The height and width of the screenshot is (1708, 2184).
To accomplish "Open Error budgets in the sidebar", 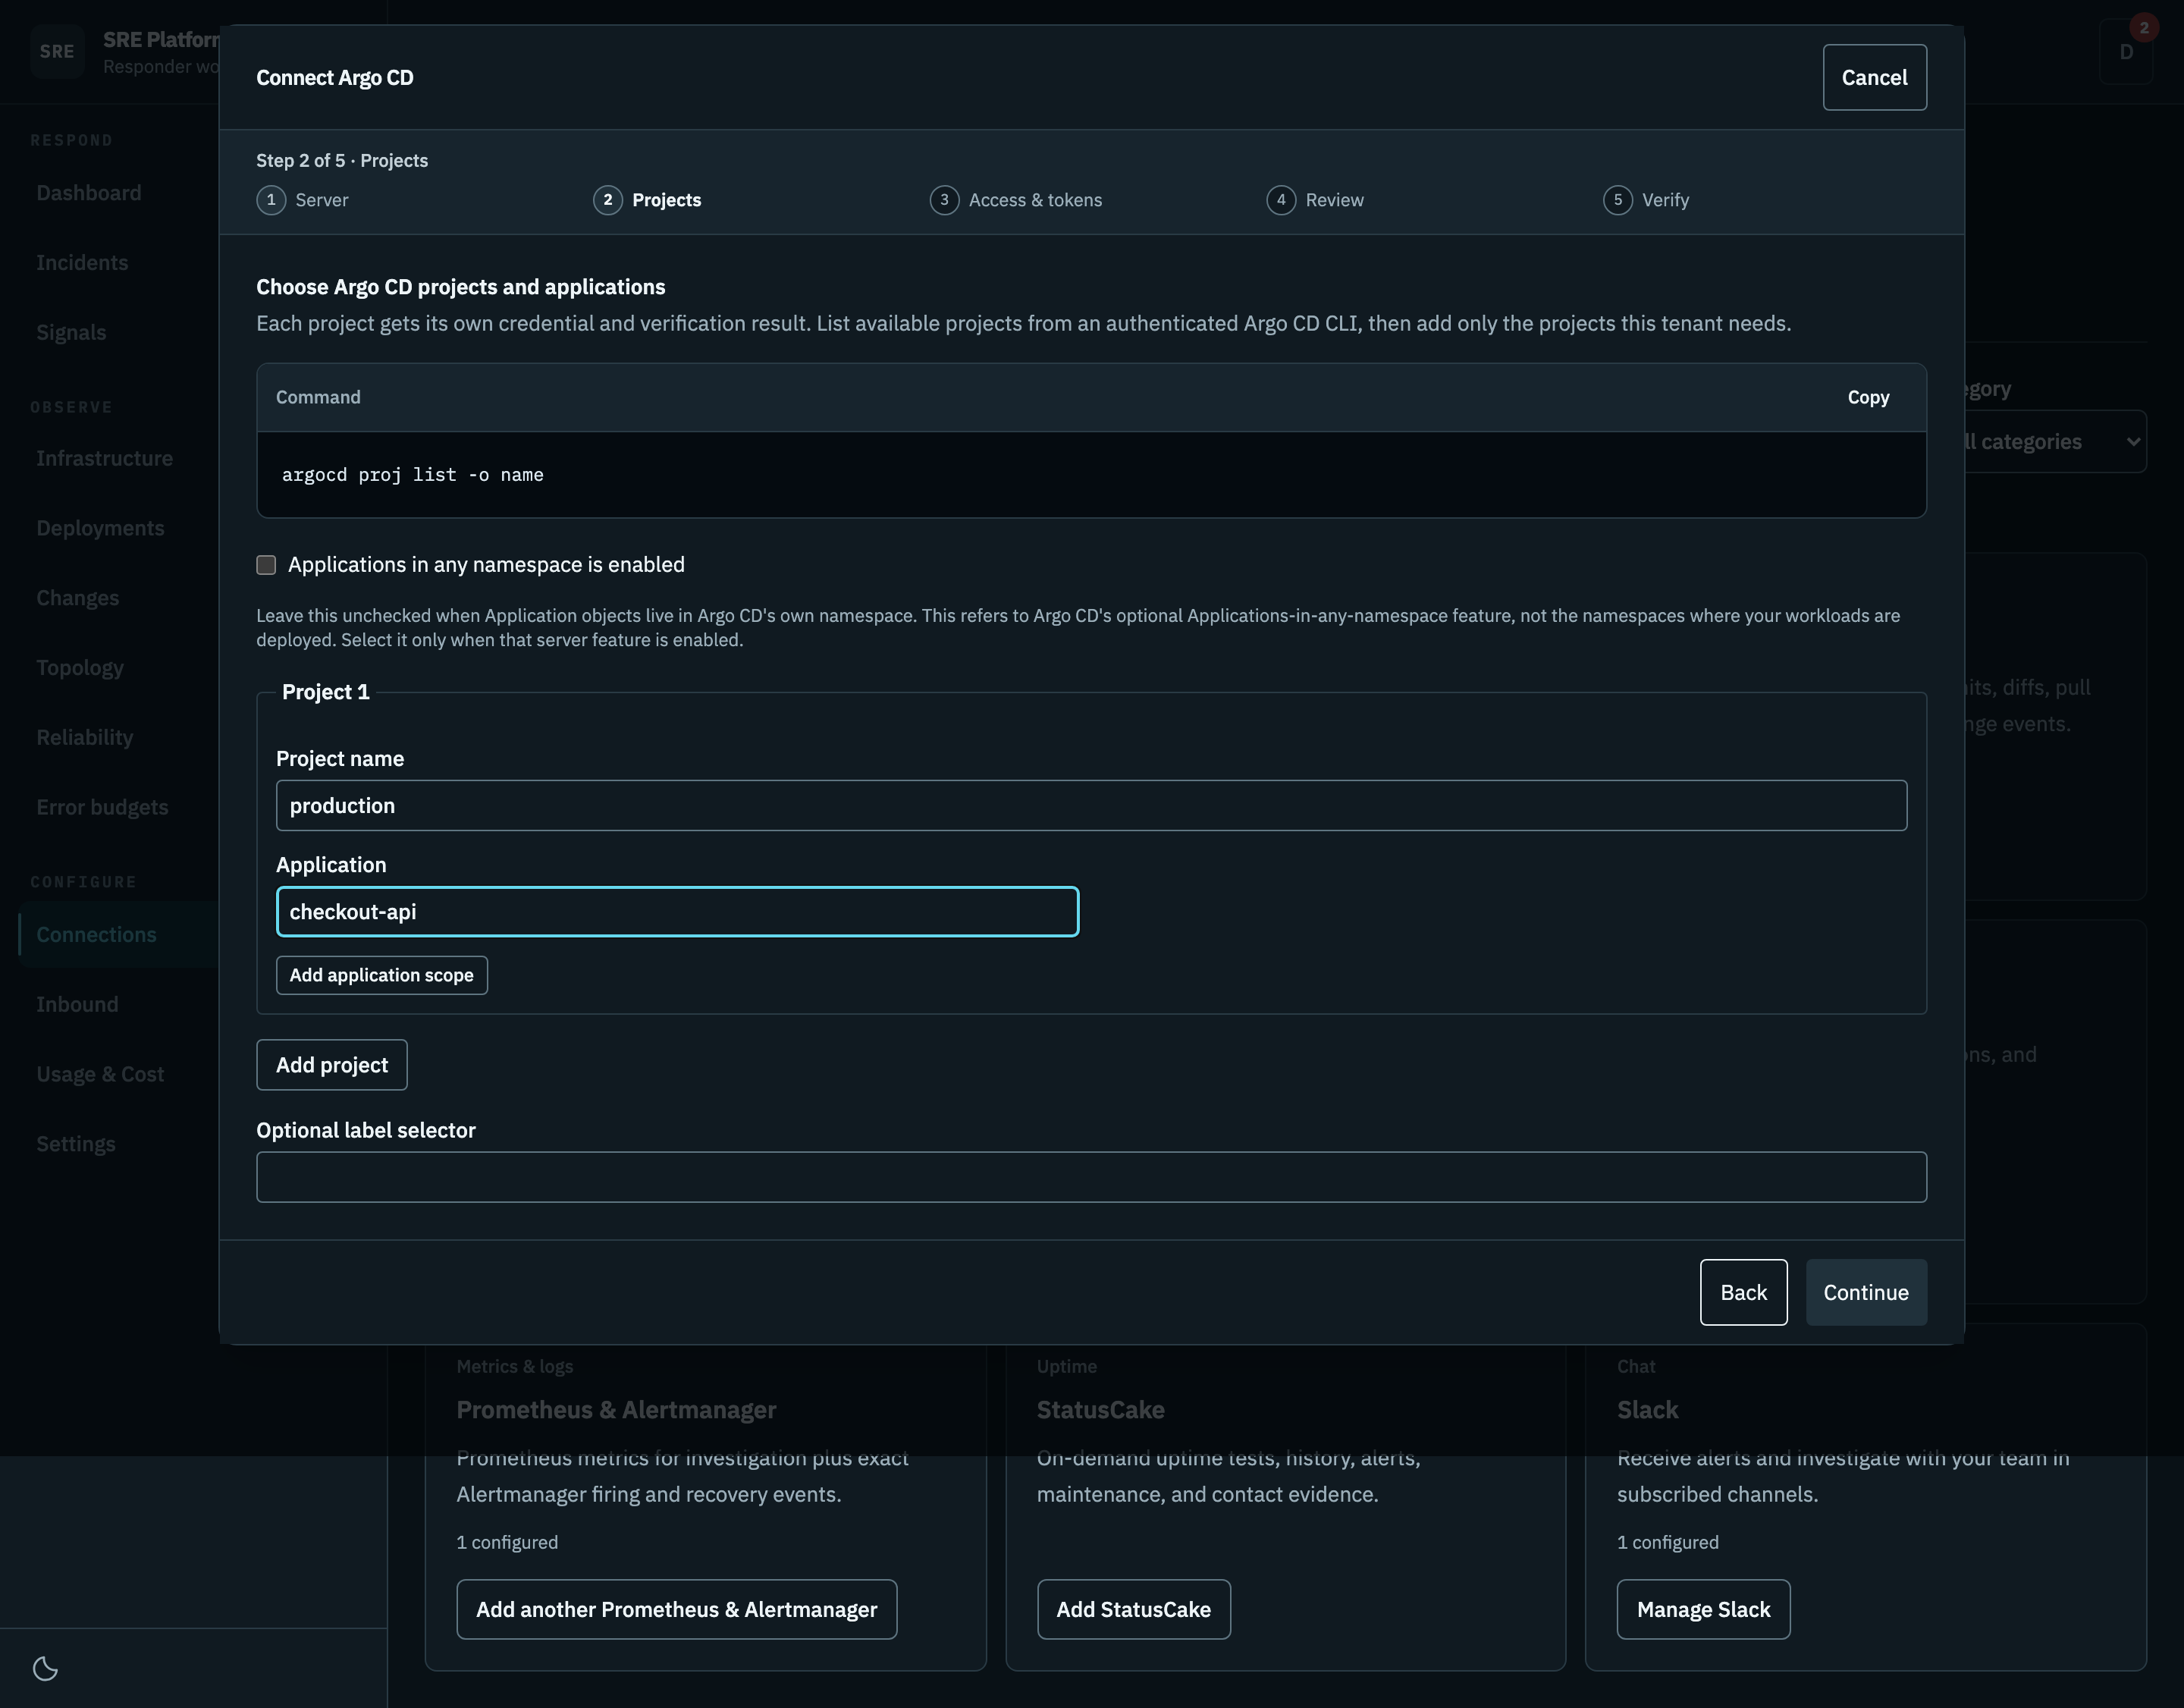I will [102, 807].
